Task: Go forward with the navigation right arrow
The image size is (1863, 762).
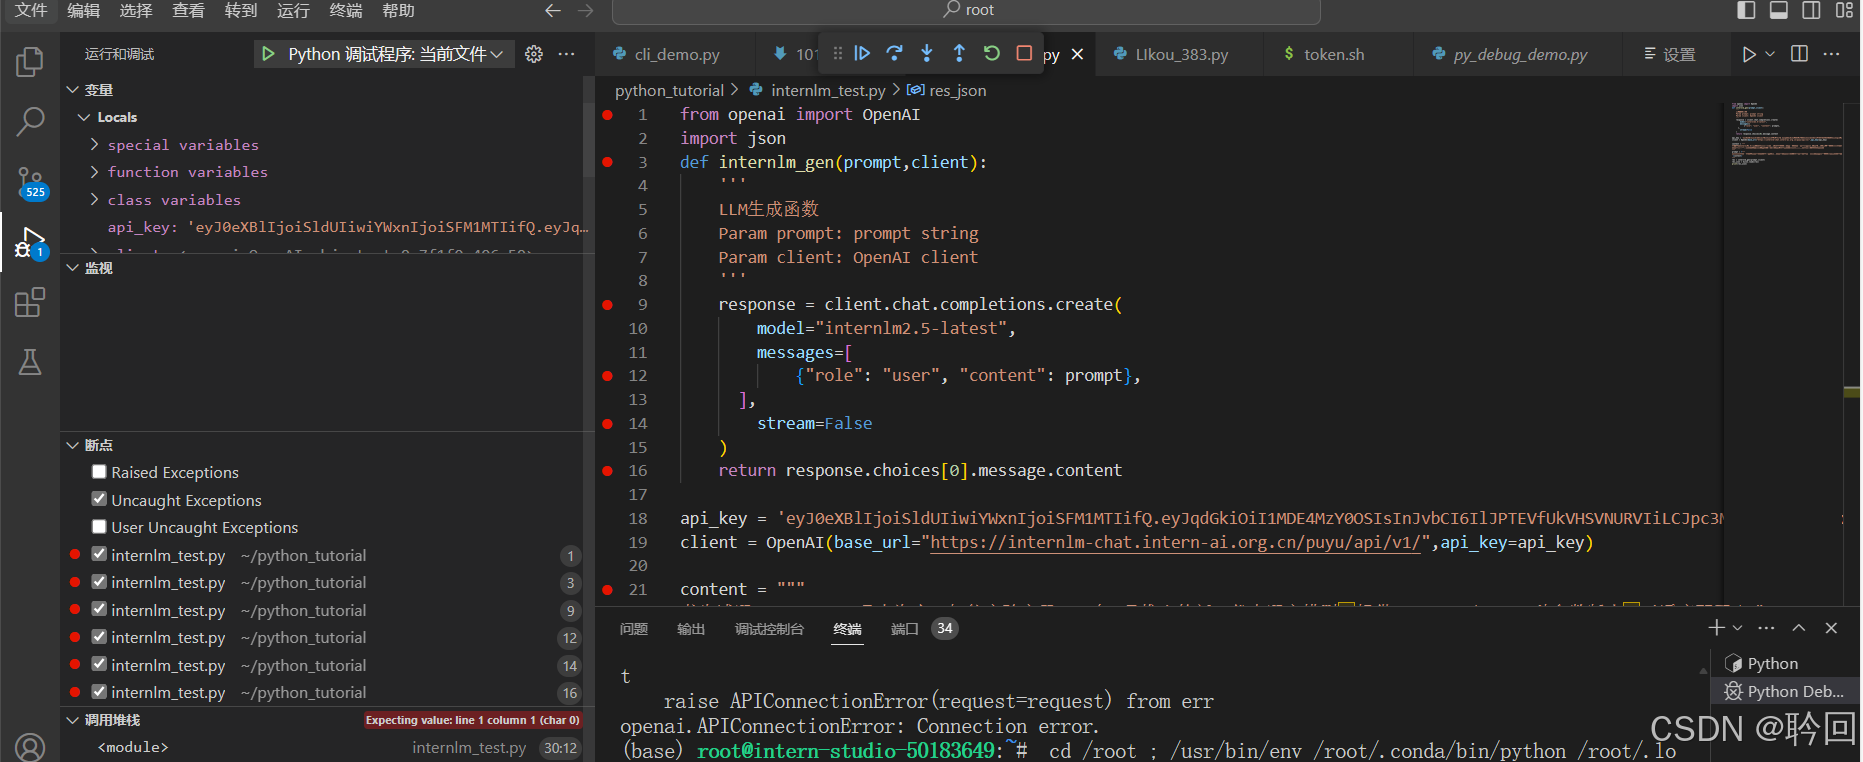Action: (586, 10)
